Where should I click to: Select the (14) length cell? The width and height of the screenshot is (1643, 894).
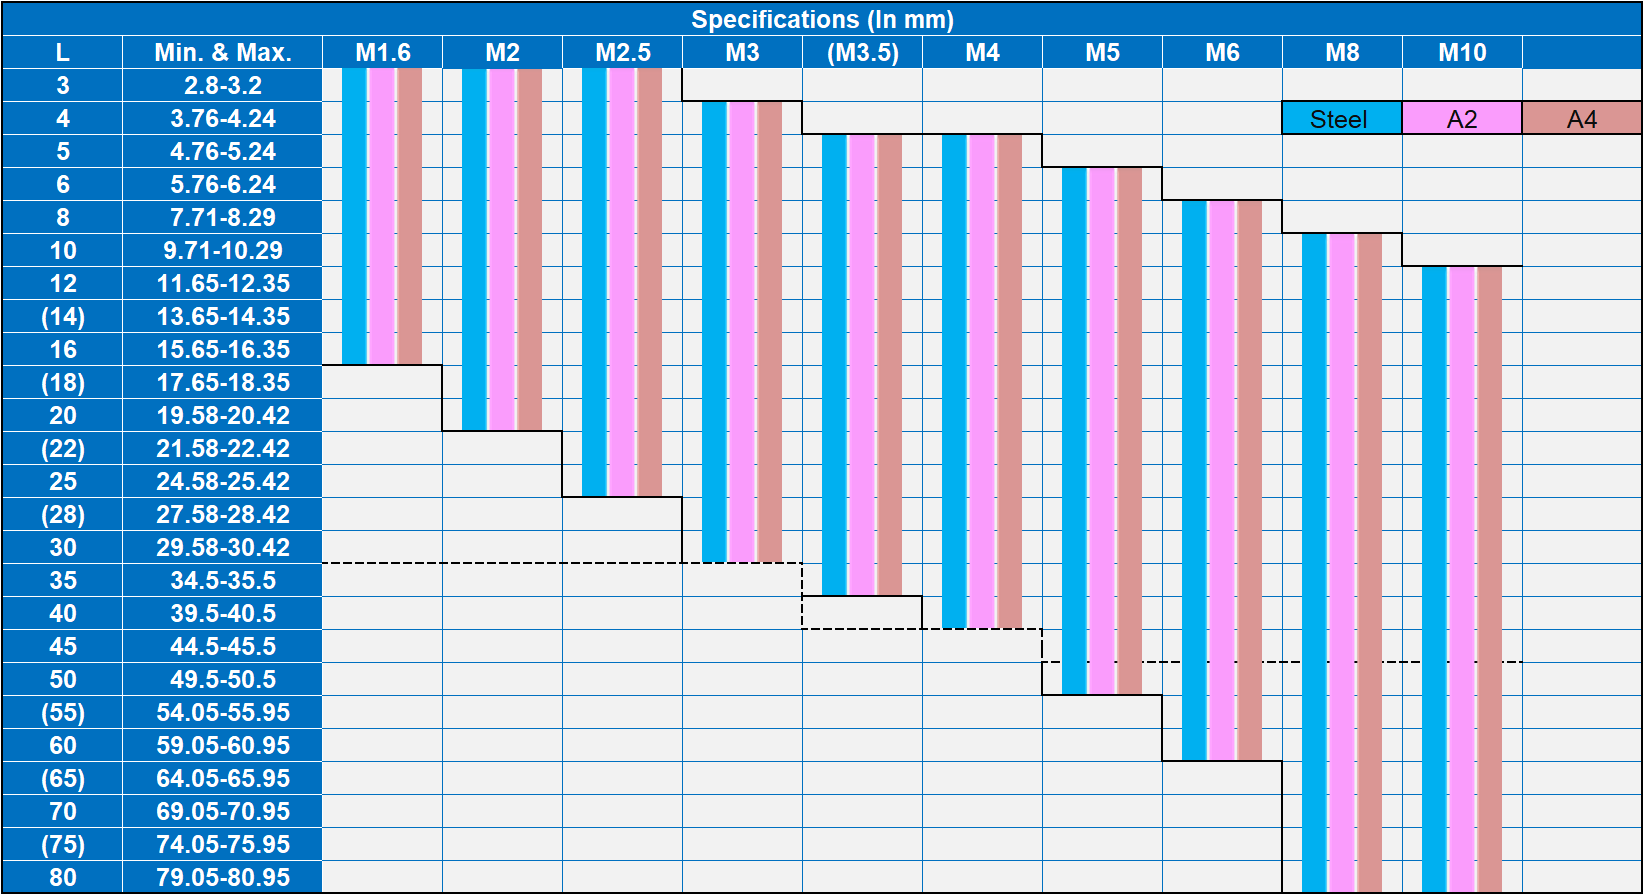pyautogui.click(x=62, y=317)
